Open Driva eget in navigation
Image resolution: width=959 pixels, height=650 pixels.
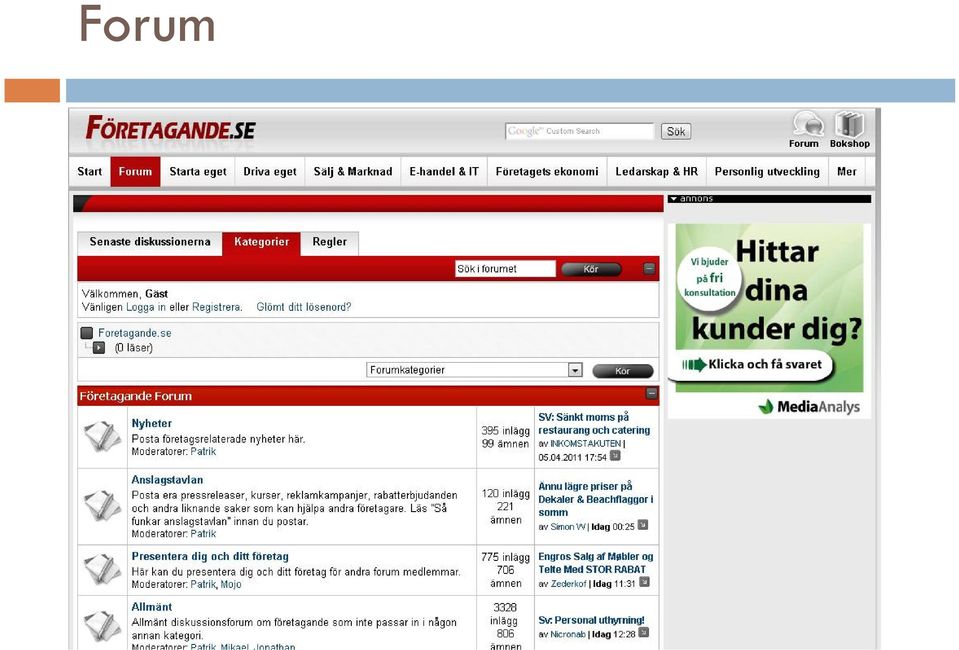point(270,172)
